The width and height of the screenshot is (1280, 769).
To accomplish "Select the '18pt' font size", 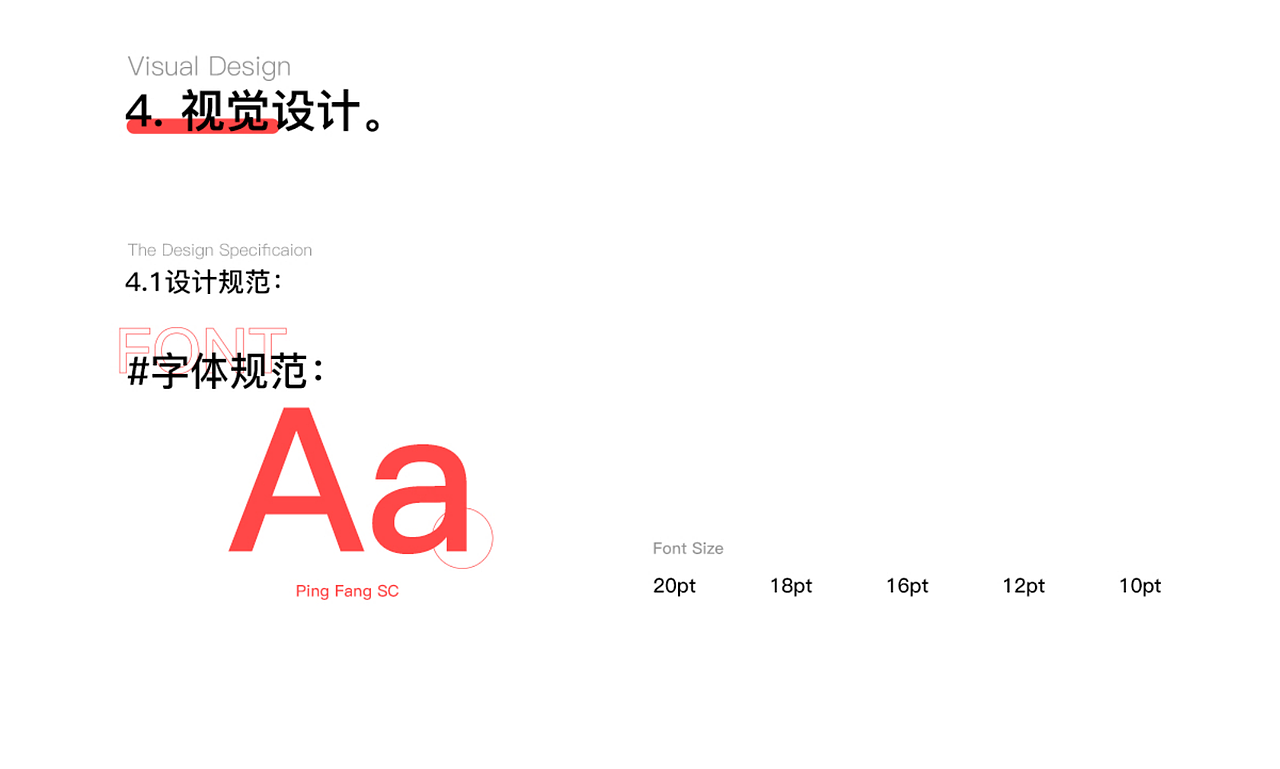I will (790, 586).
